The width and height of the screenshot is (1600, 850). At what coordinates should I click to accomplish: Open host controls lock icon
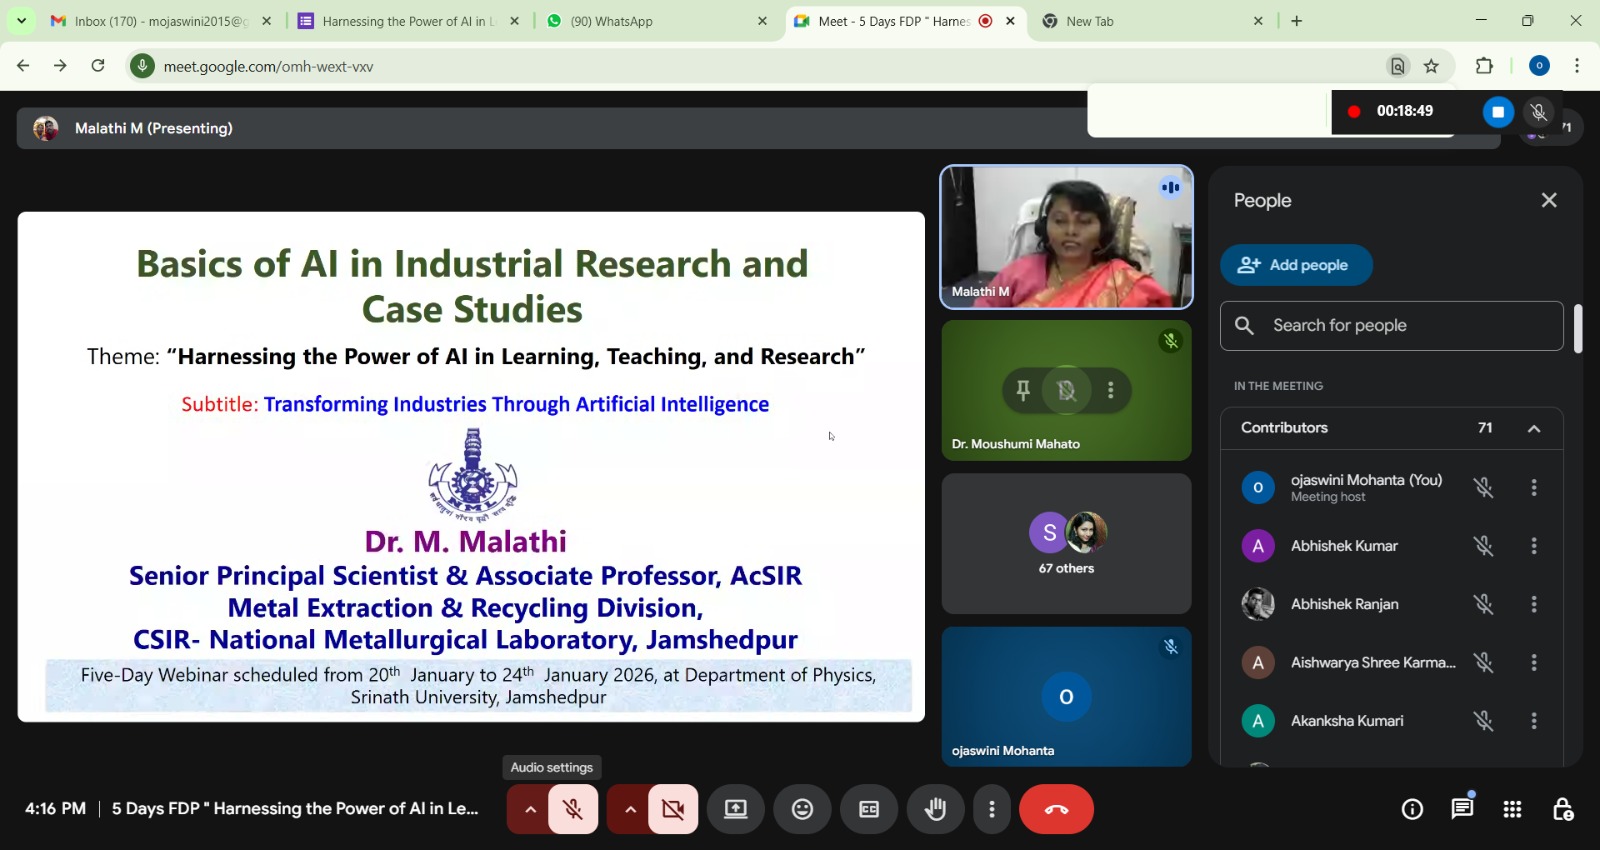click(1562, 809)
